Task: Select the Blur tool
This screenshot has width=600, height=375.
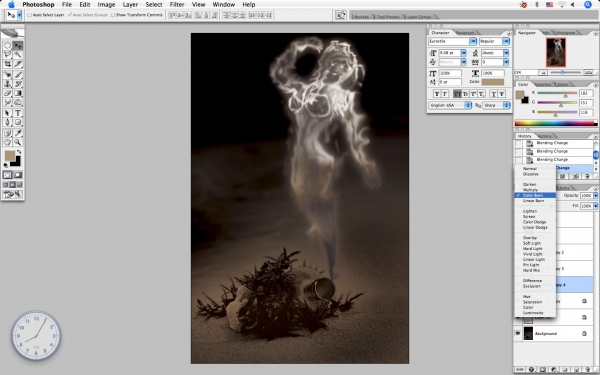Action: click(x=7, y=102)
